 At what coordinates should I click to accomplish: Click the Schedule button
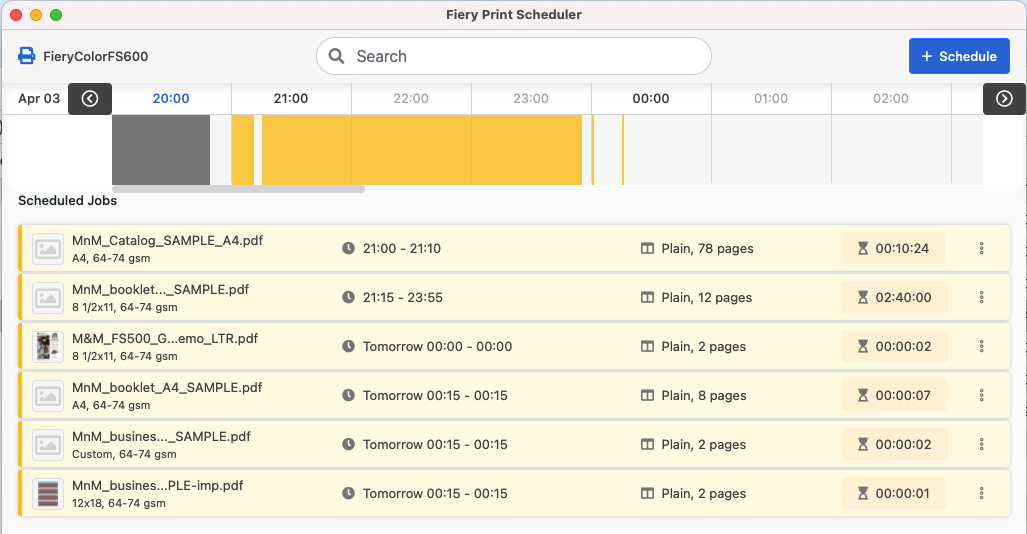click(959, 56)
